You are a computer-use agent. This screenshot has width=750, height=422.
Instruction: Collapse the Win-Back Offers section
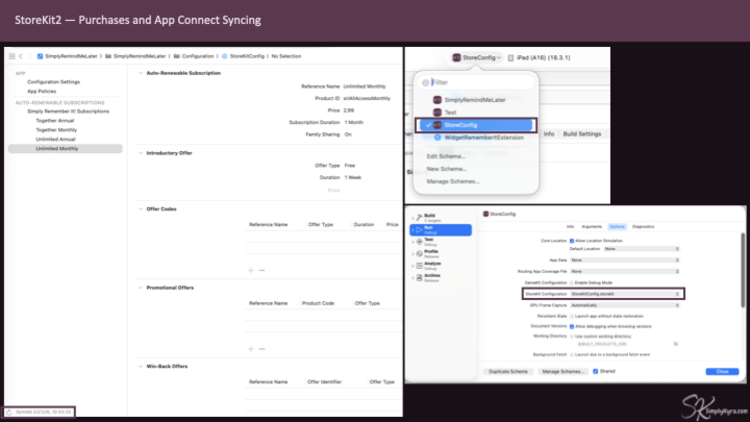141,366
